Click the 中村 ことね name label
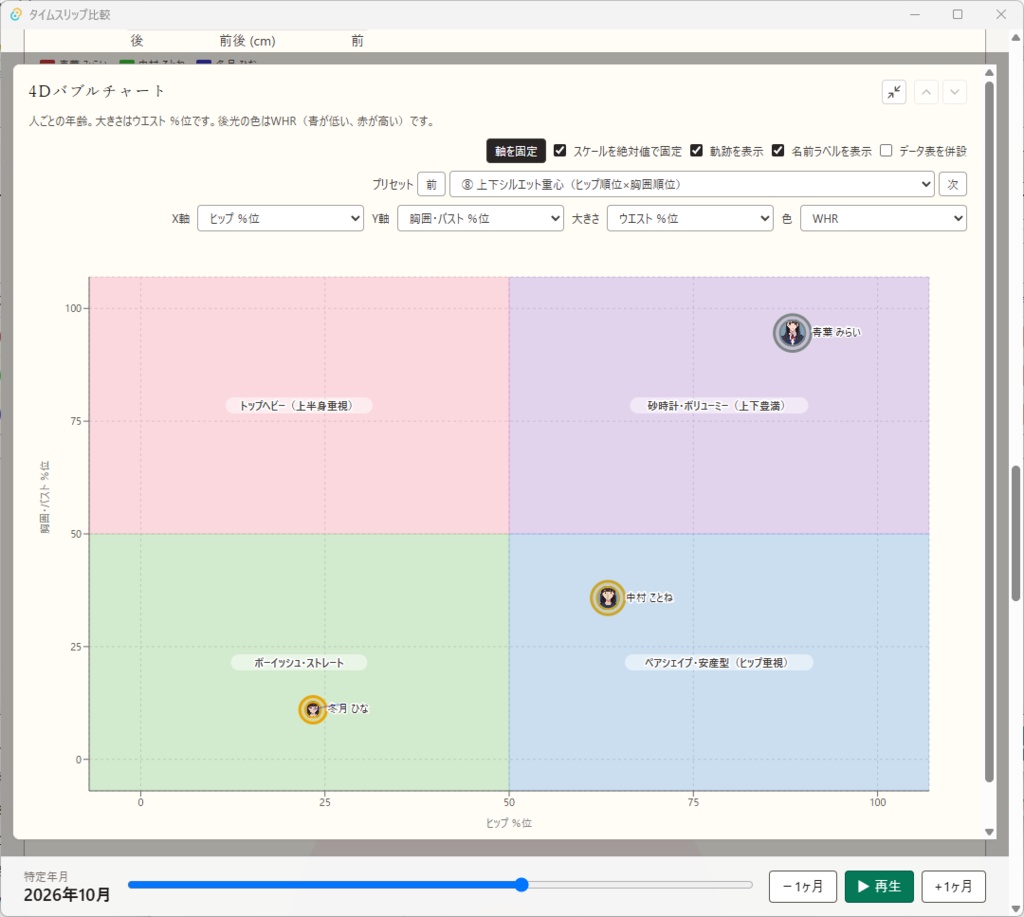Image resolution: width=1024 pixels, height=917 pixels. point(650,597)
